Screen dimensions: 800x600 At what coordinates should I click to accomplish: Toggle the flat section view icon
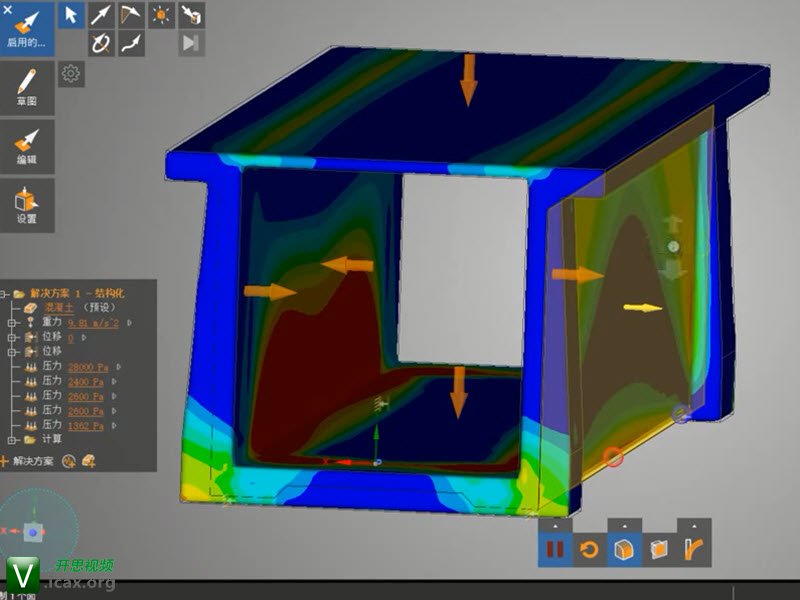click(659, 549)
